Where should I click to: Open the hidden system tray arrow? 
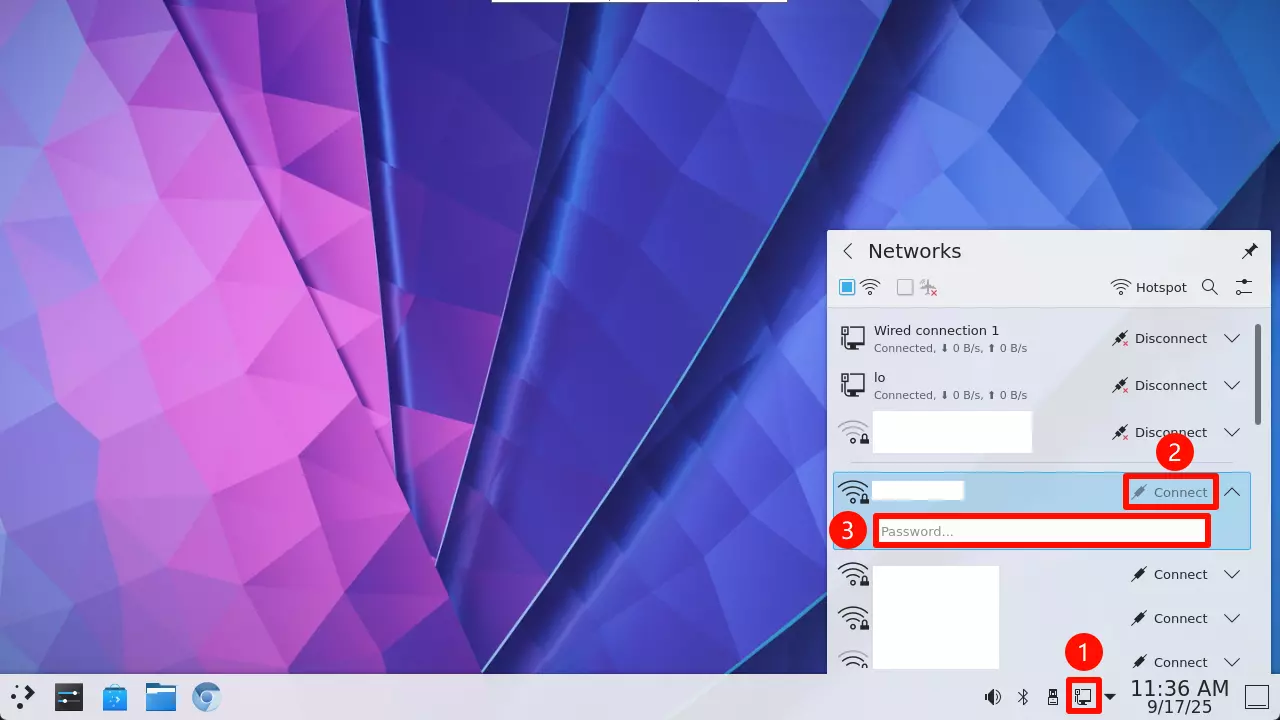(1110, 697)
